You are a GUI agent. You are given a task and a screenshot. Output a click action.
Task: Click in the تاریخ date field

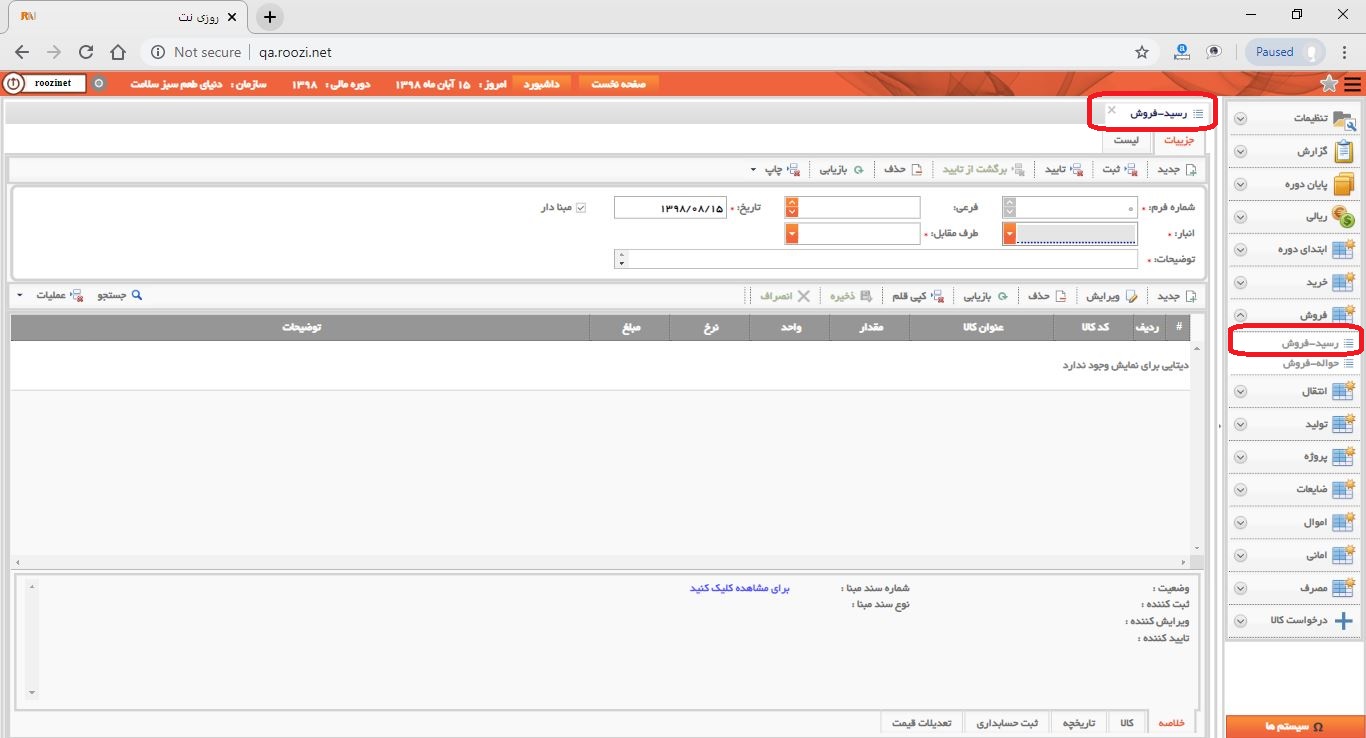pos(670,208)
